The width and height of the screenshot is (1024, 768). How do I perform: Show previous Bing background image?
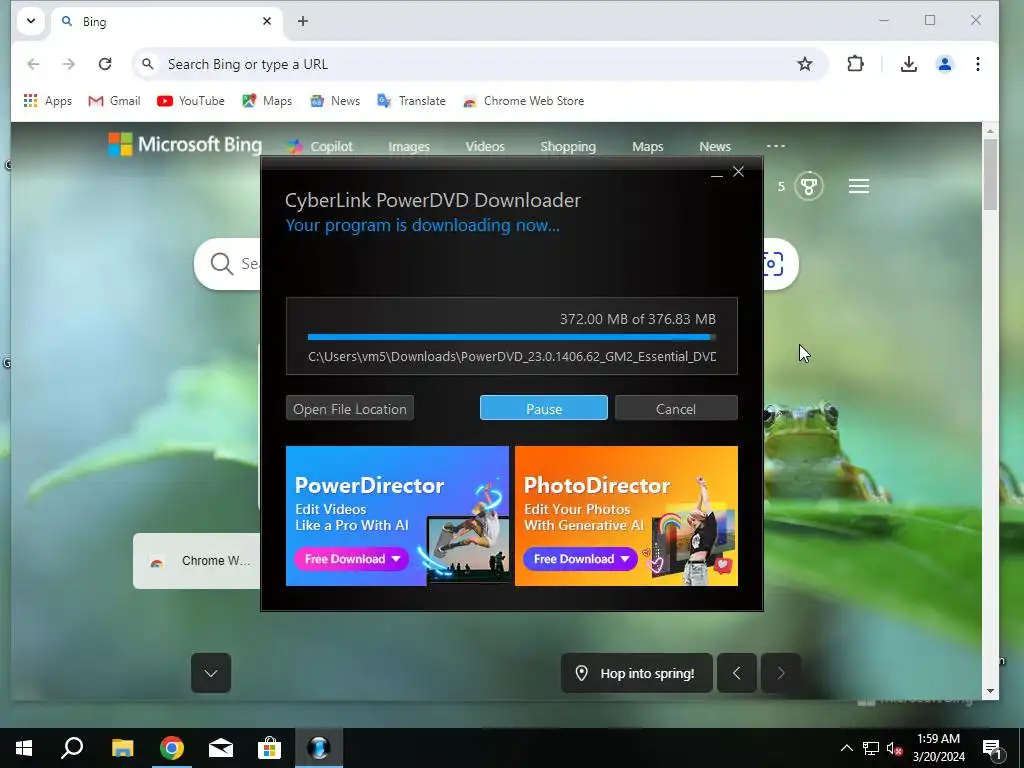[x=737, y=673]
